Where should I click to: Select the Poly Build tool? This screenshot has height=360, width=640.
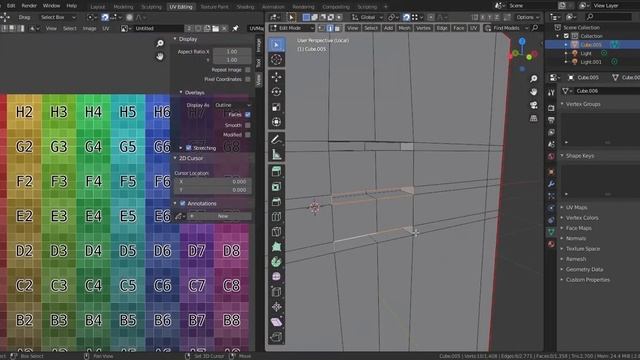pyautogui.click(x=276, y=247)
